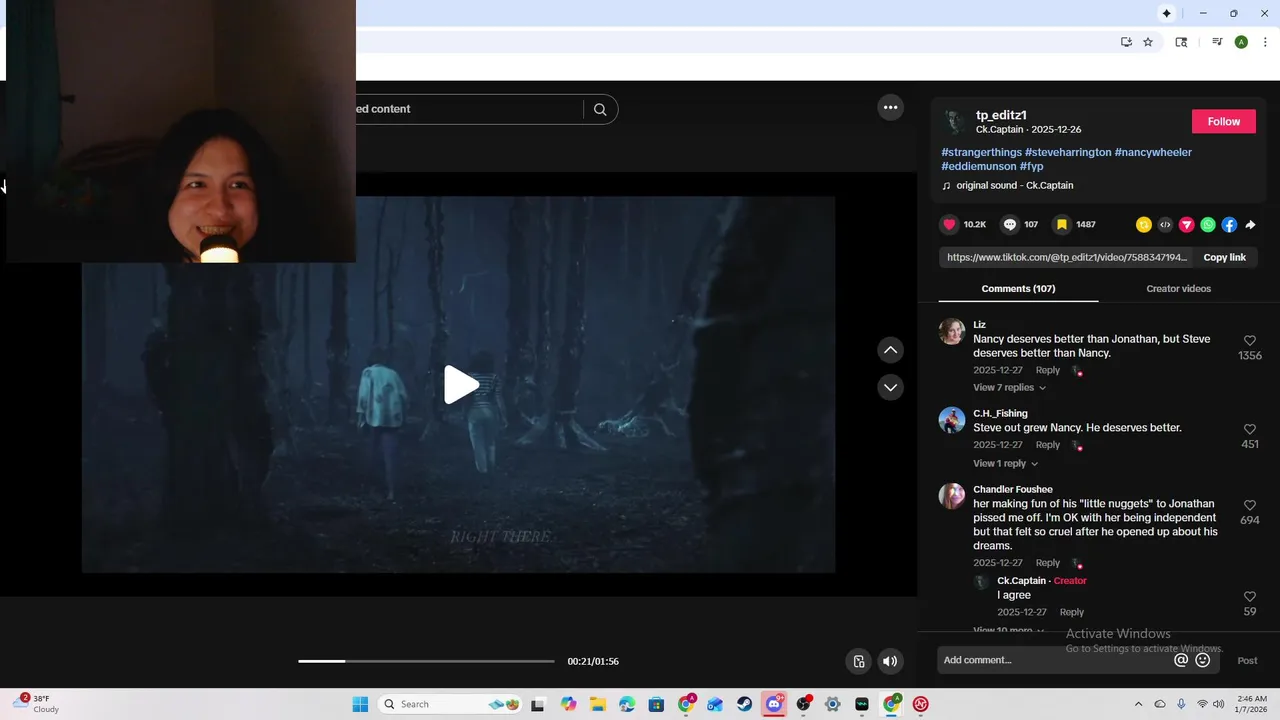
Task: Open Chrome profile A avatar
Action: (1241, 42)
